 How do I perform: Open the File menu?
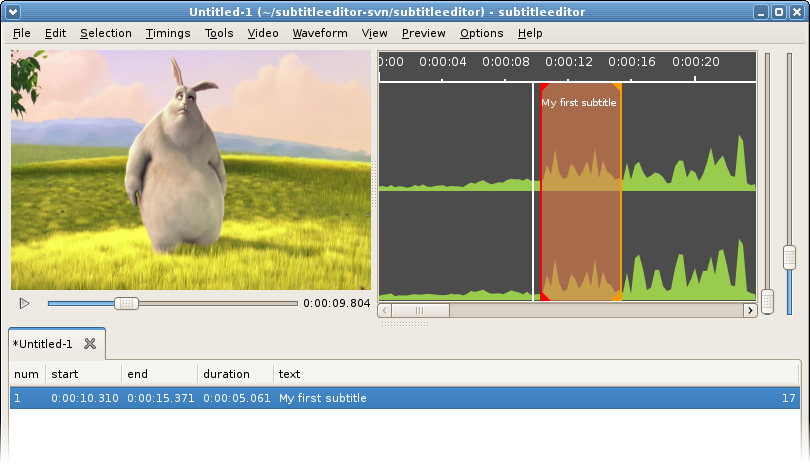(21, 34)
